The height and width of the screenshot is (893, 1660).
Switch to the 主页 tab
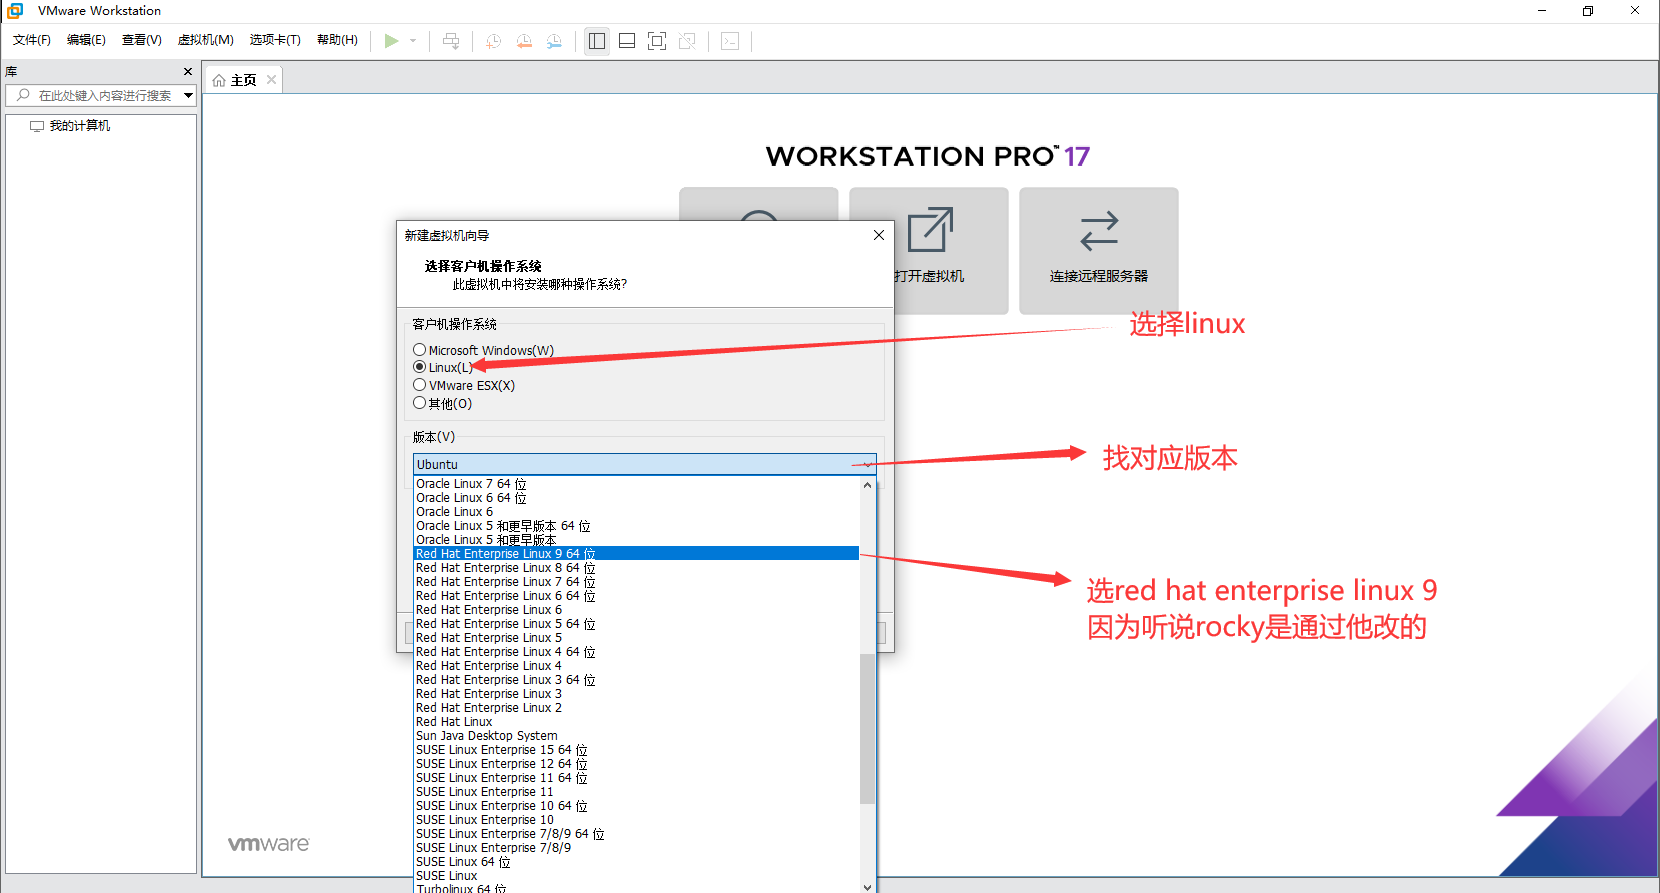point(243,80)
